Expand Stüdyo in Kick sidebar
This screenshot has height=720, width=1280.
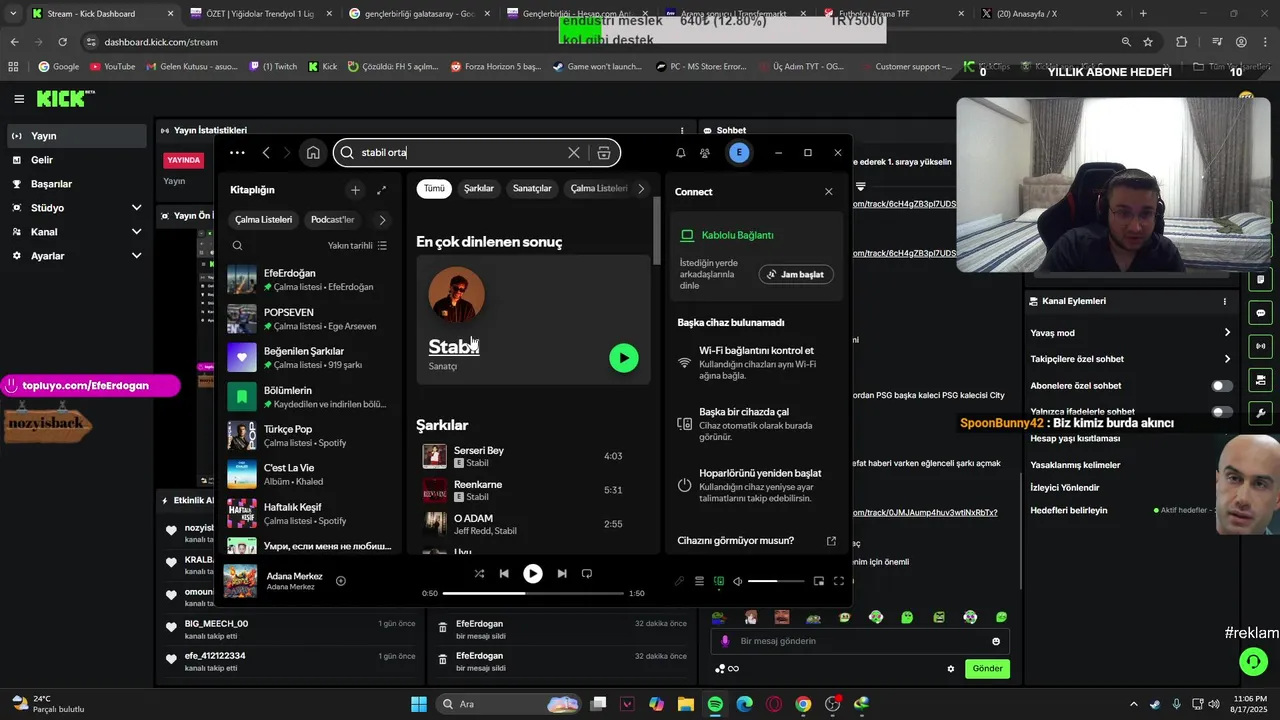point(77,208)
